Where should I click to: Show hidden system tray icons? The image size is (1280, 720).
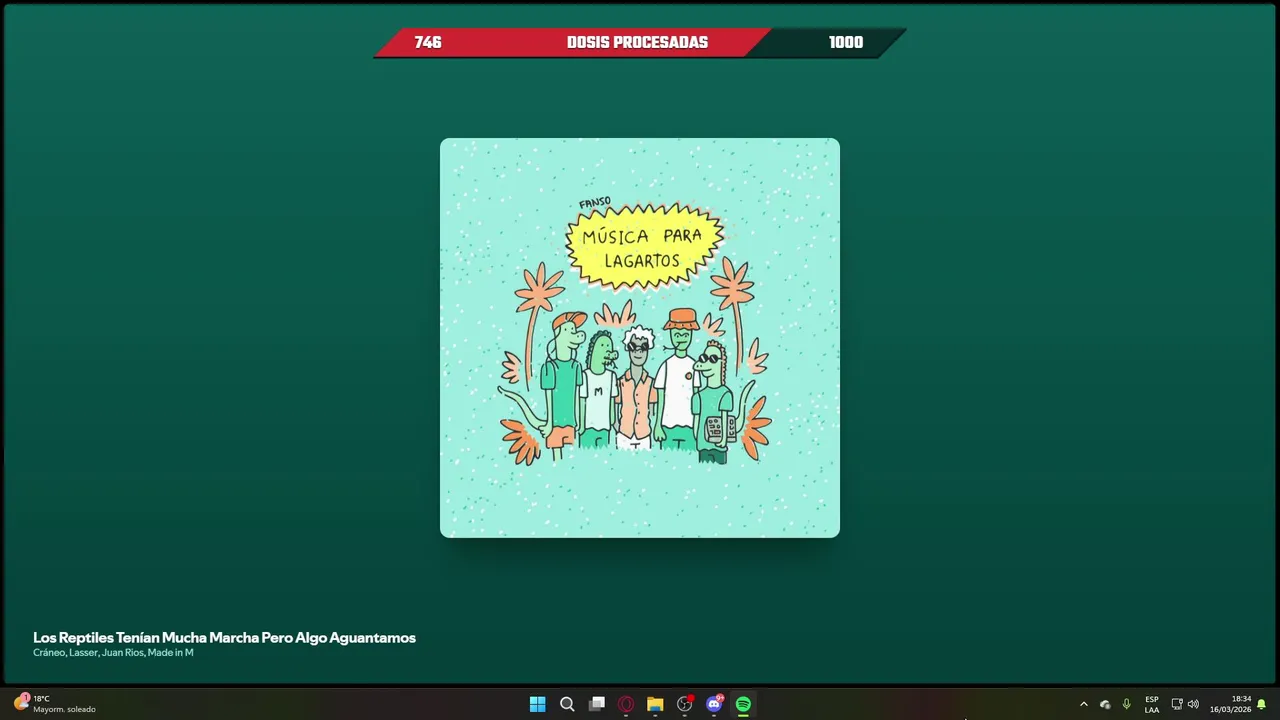coord(1083,704)
